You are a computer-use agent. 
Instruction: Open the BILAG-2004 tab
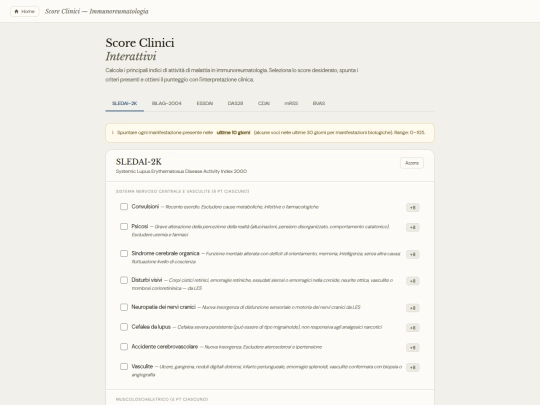click(167, 103)
